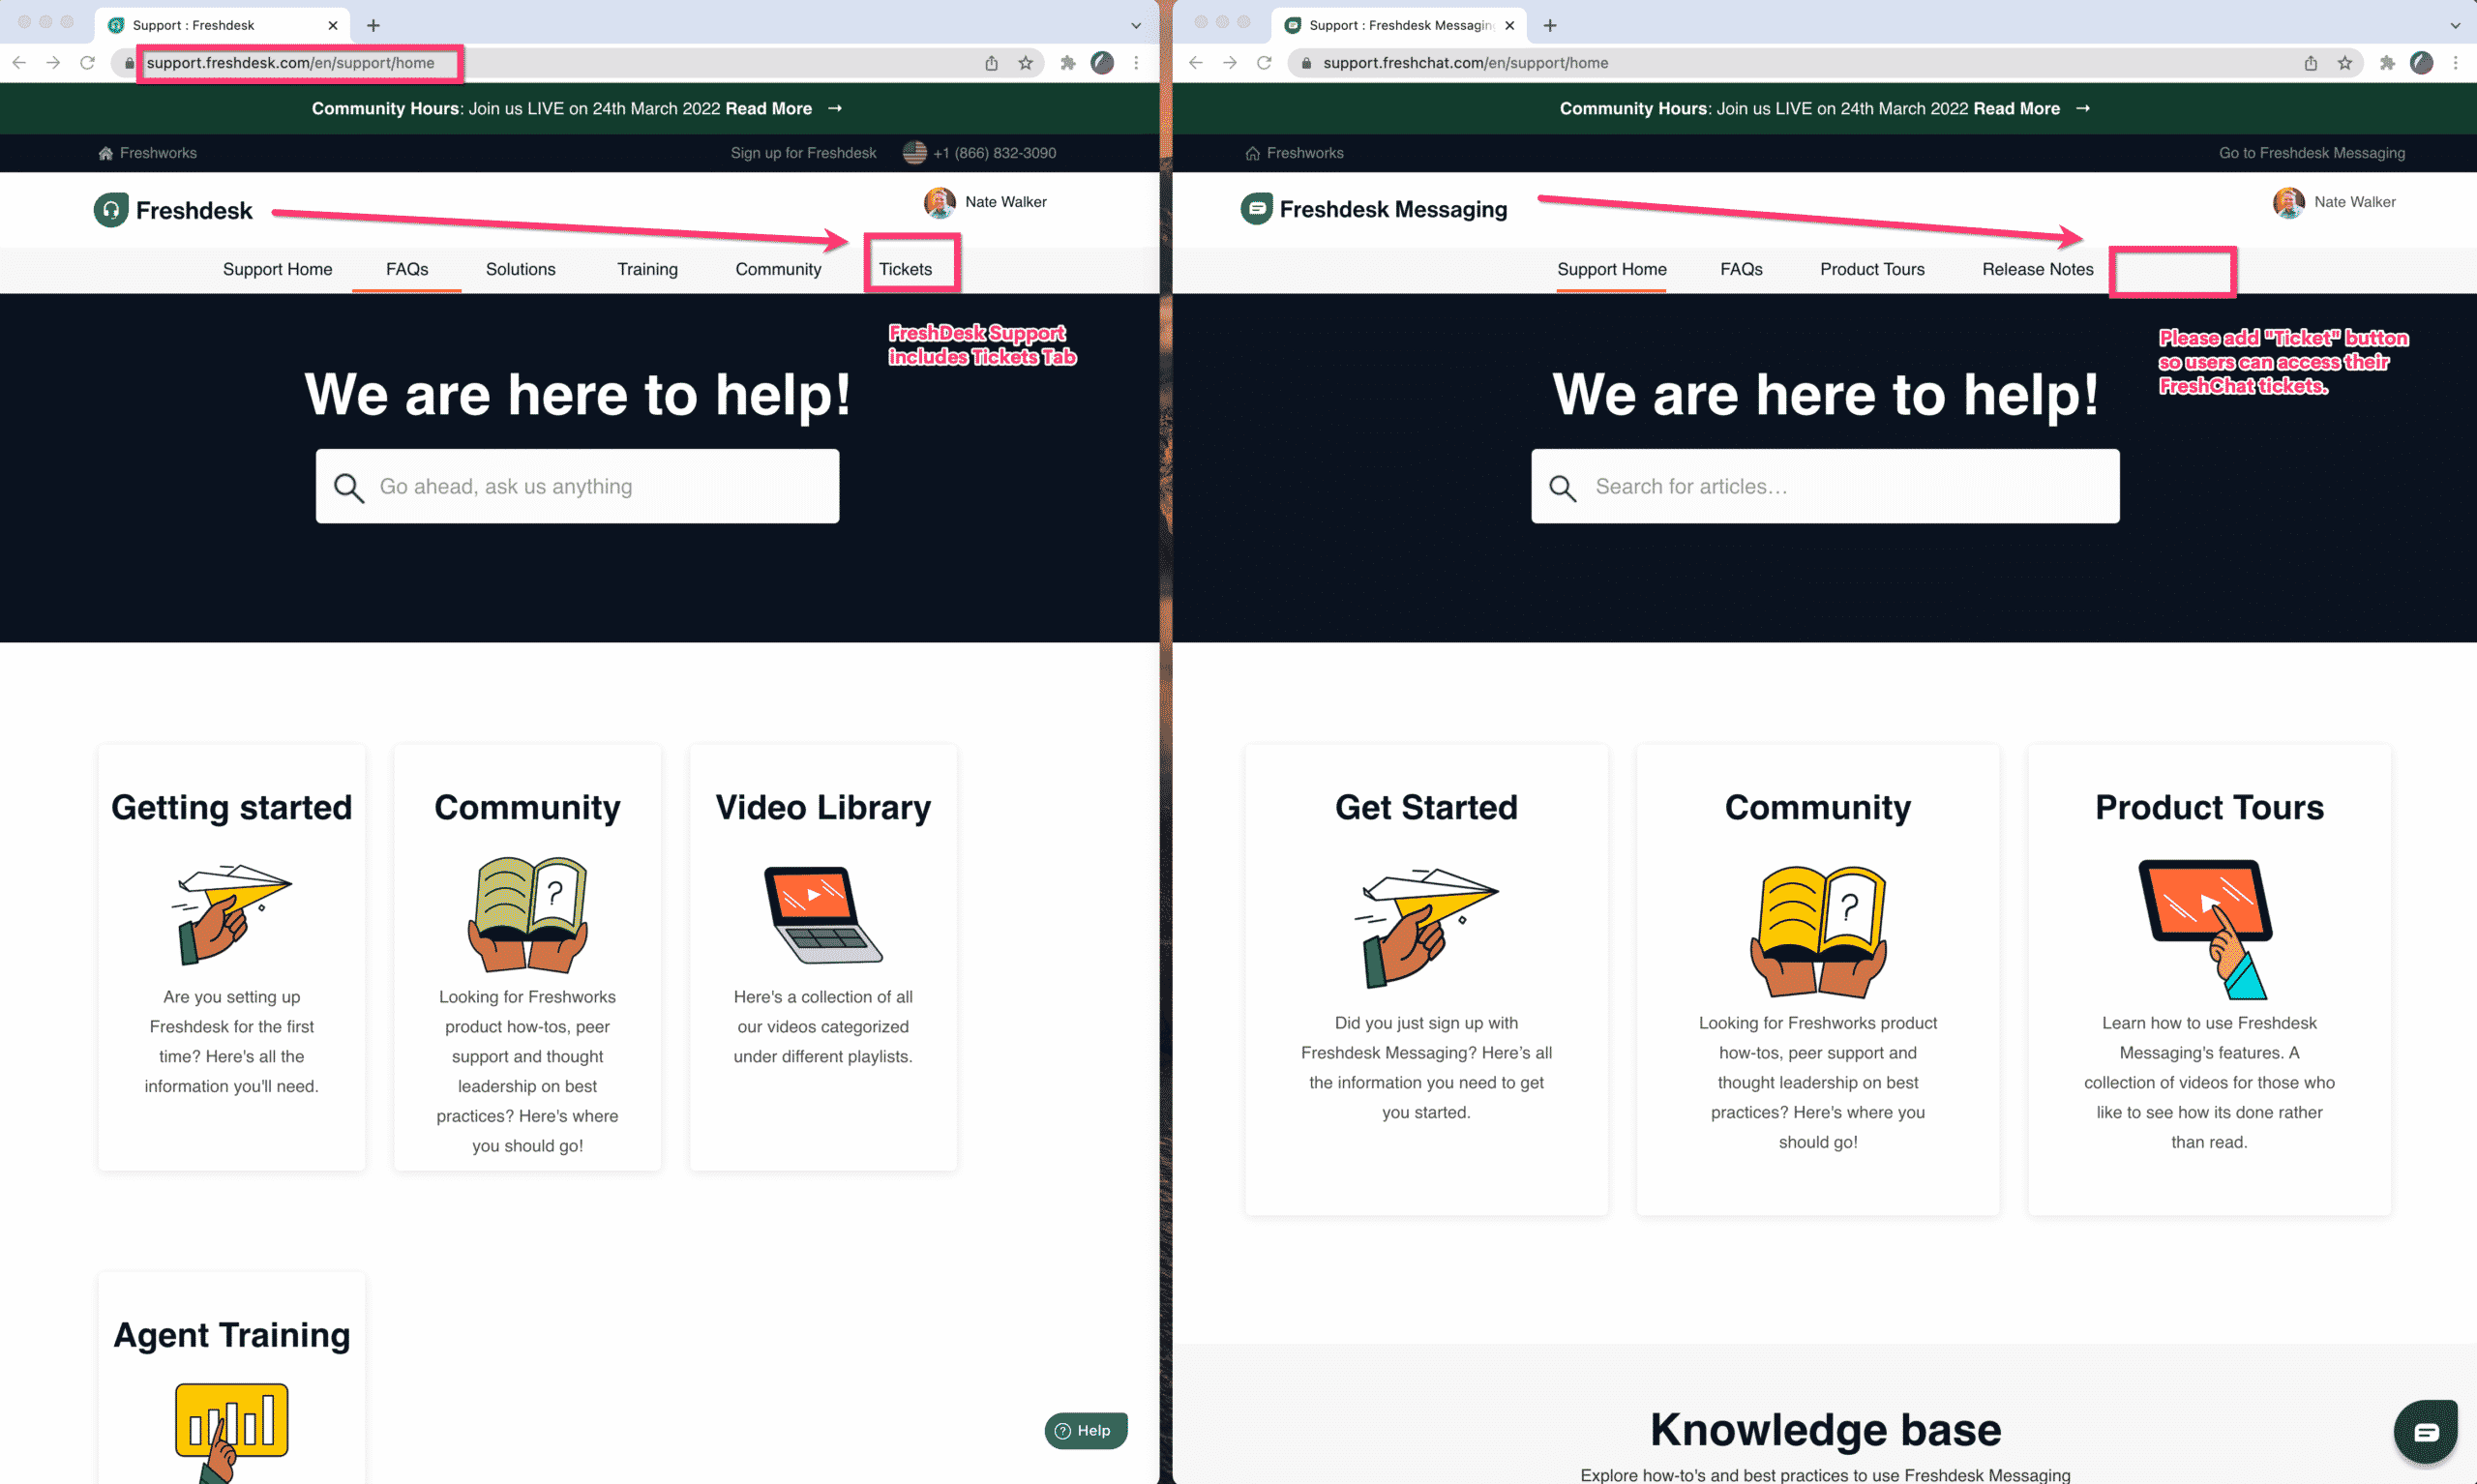The width and height of the screenshot is (2477, 1484).
Task: Open the Solutions tab
Action: 520,269
